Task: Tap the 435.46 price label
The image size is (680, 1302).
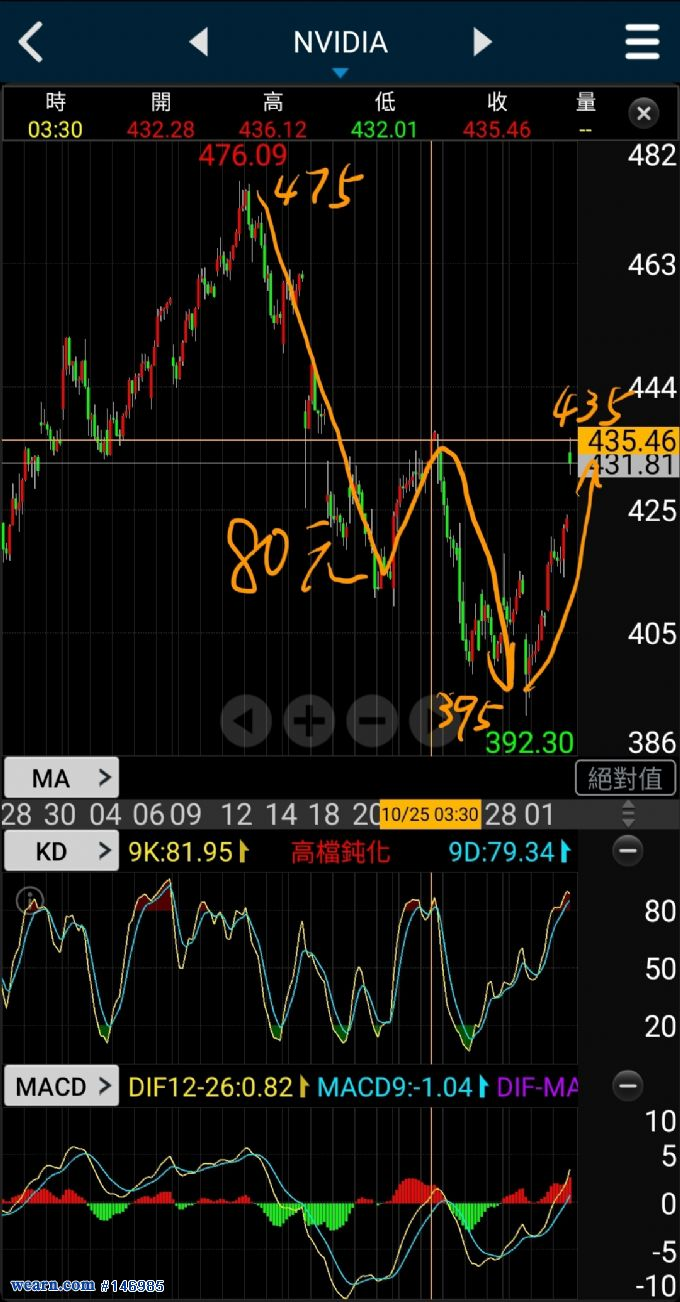Action: pos(627,441)
